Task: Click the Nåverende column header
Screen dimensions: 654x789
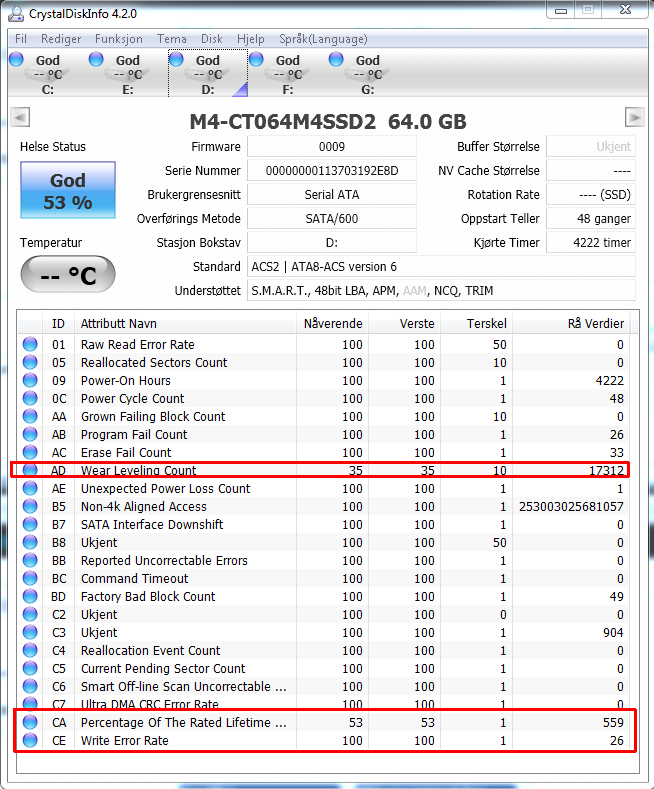Action: [333, 324]
